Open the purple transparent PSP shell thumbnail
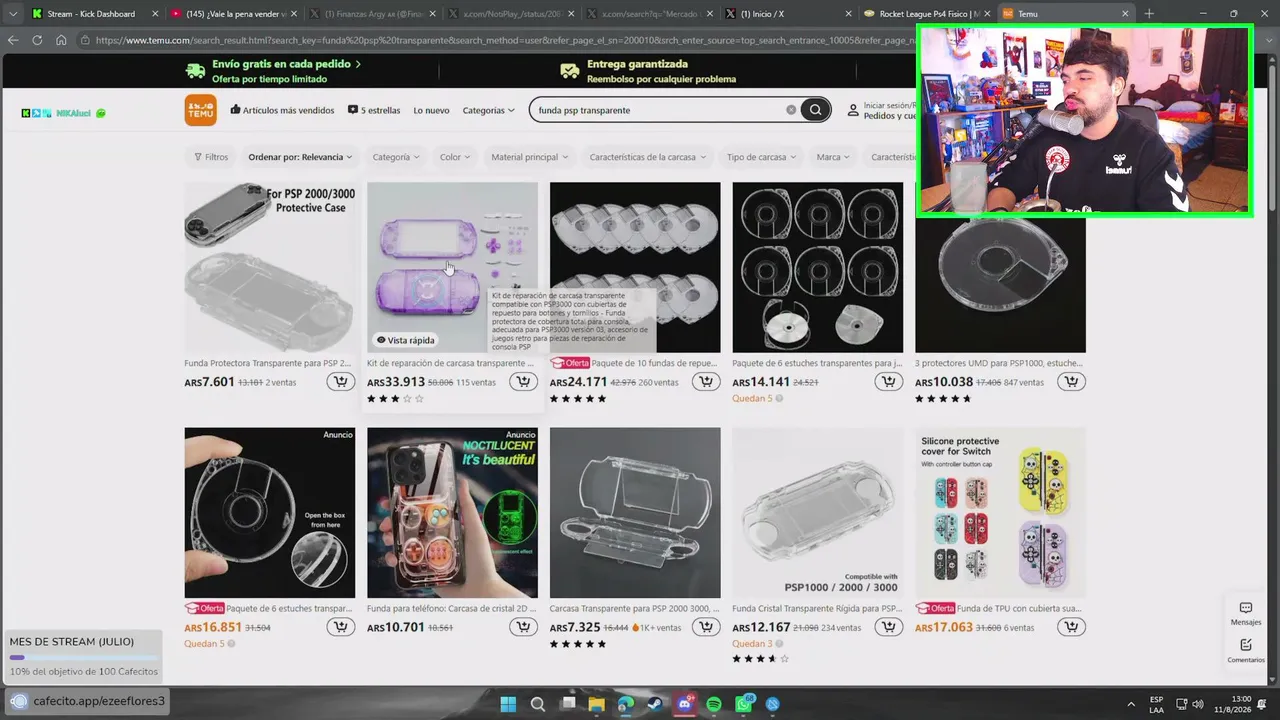1280x720 pixels. [x=452, y=267]
